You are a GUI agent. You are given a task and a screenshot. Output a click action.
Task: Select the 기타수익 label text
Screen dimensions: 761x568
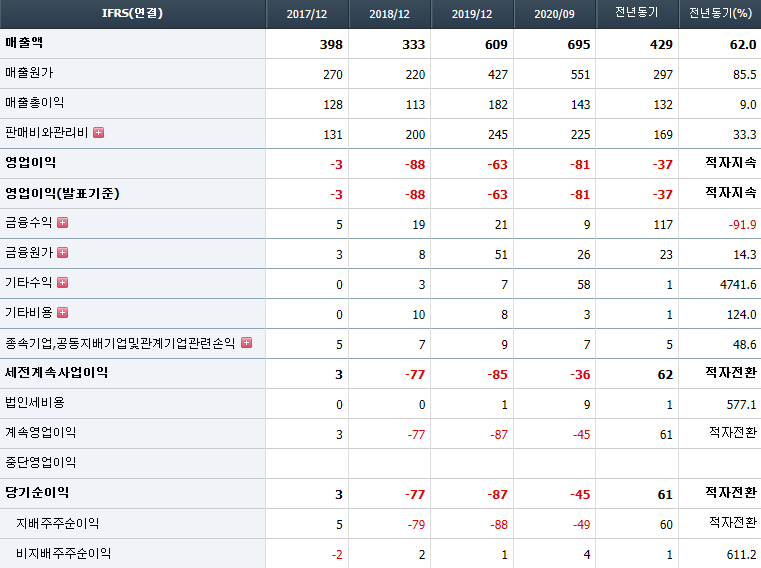(29, 283)
